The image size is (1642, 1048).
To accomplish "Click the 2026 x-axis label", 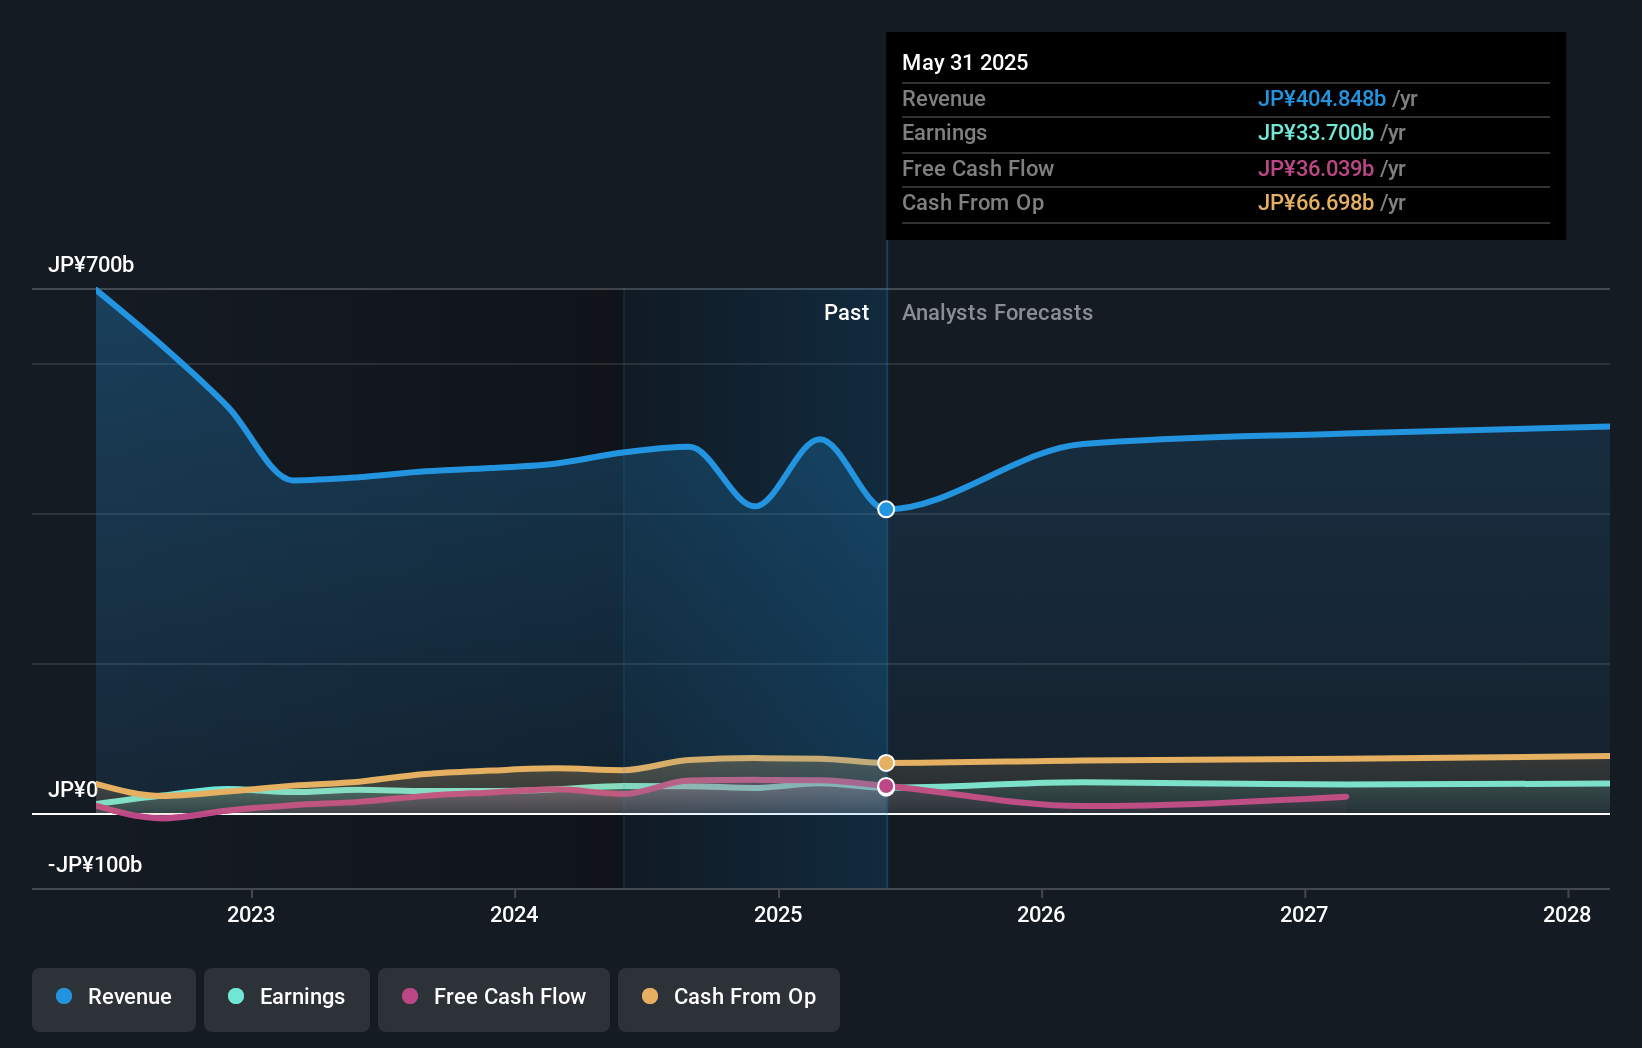I will [1041, 914].
